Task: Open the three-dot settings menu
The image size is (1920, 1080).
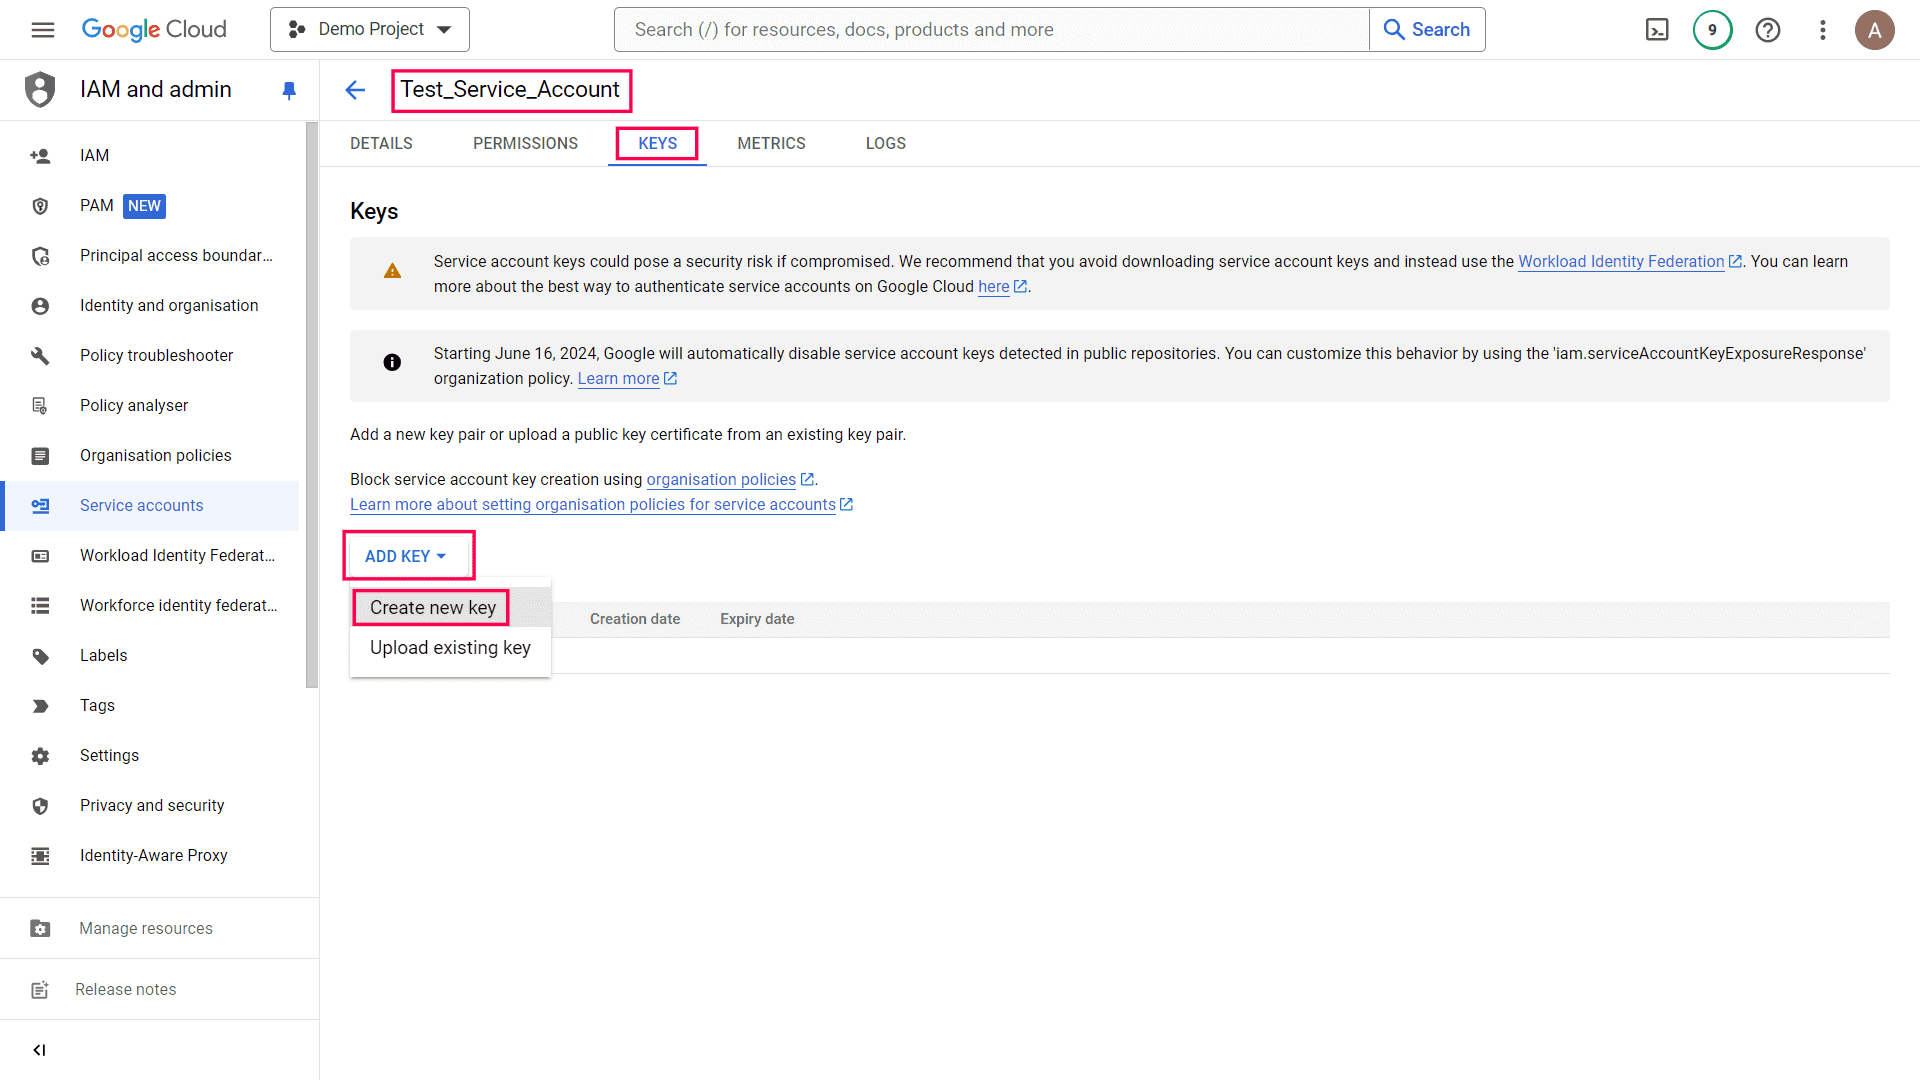Action: 1822,30
